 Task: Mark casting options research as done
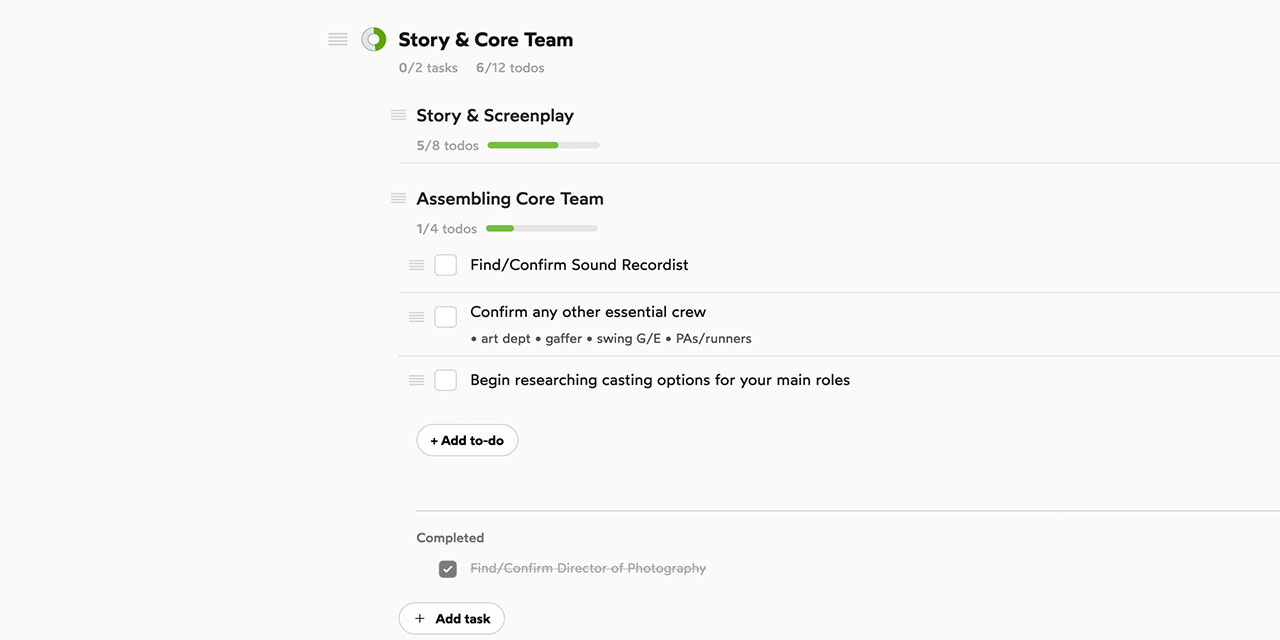coord(446,380)
